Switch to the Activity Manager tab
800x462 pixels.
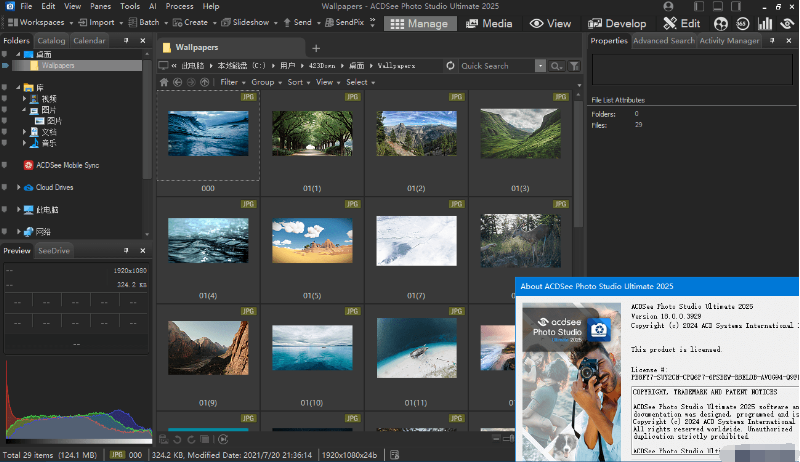coord(729,40)
